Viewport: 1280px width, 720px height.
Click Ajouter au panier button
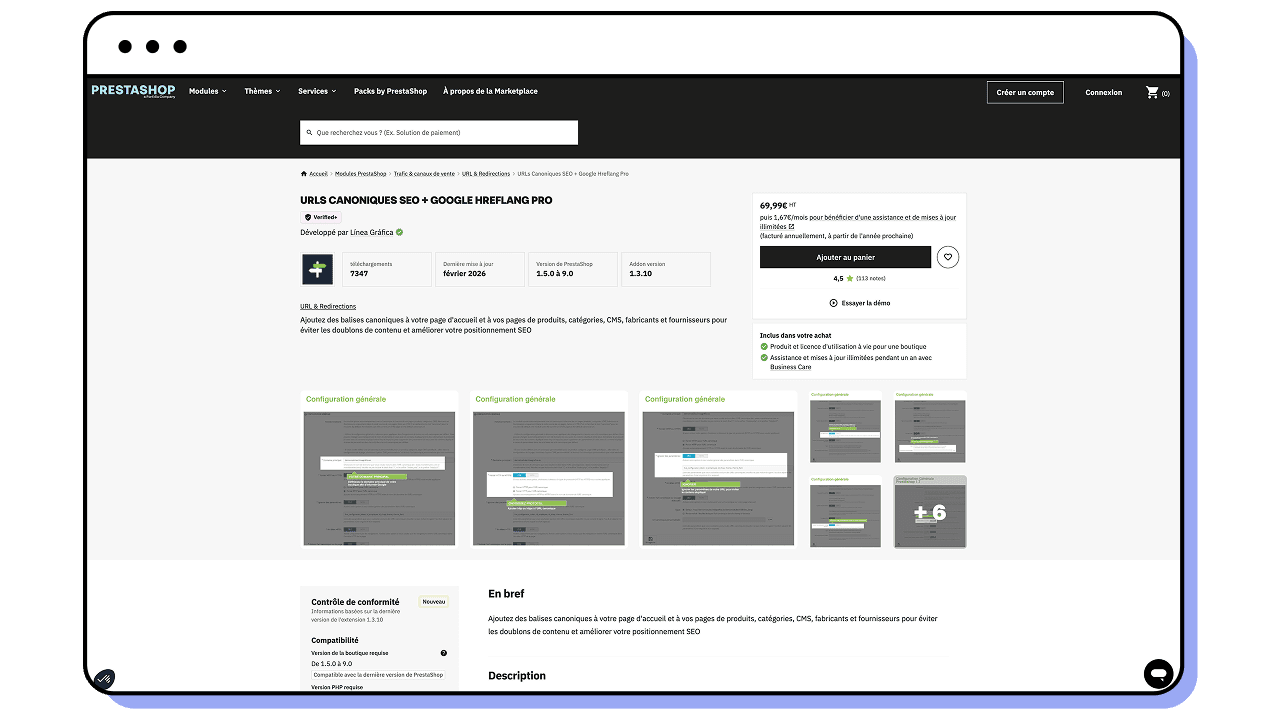(x=845, y=257)
